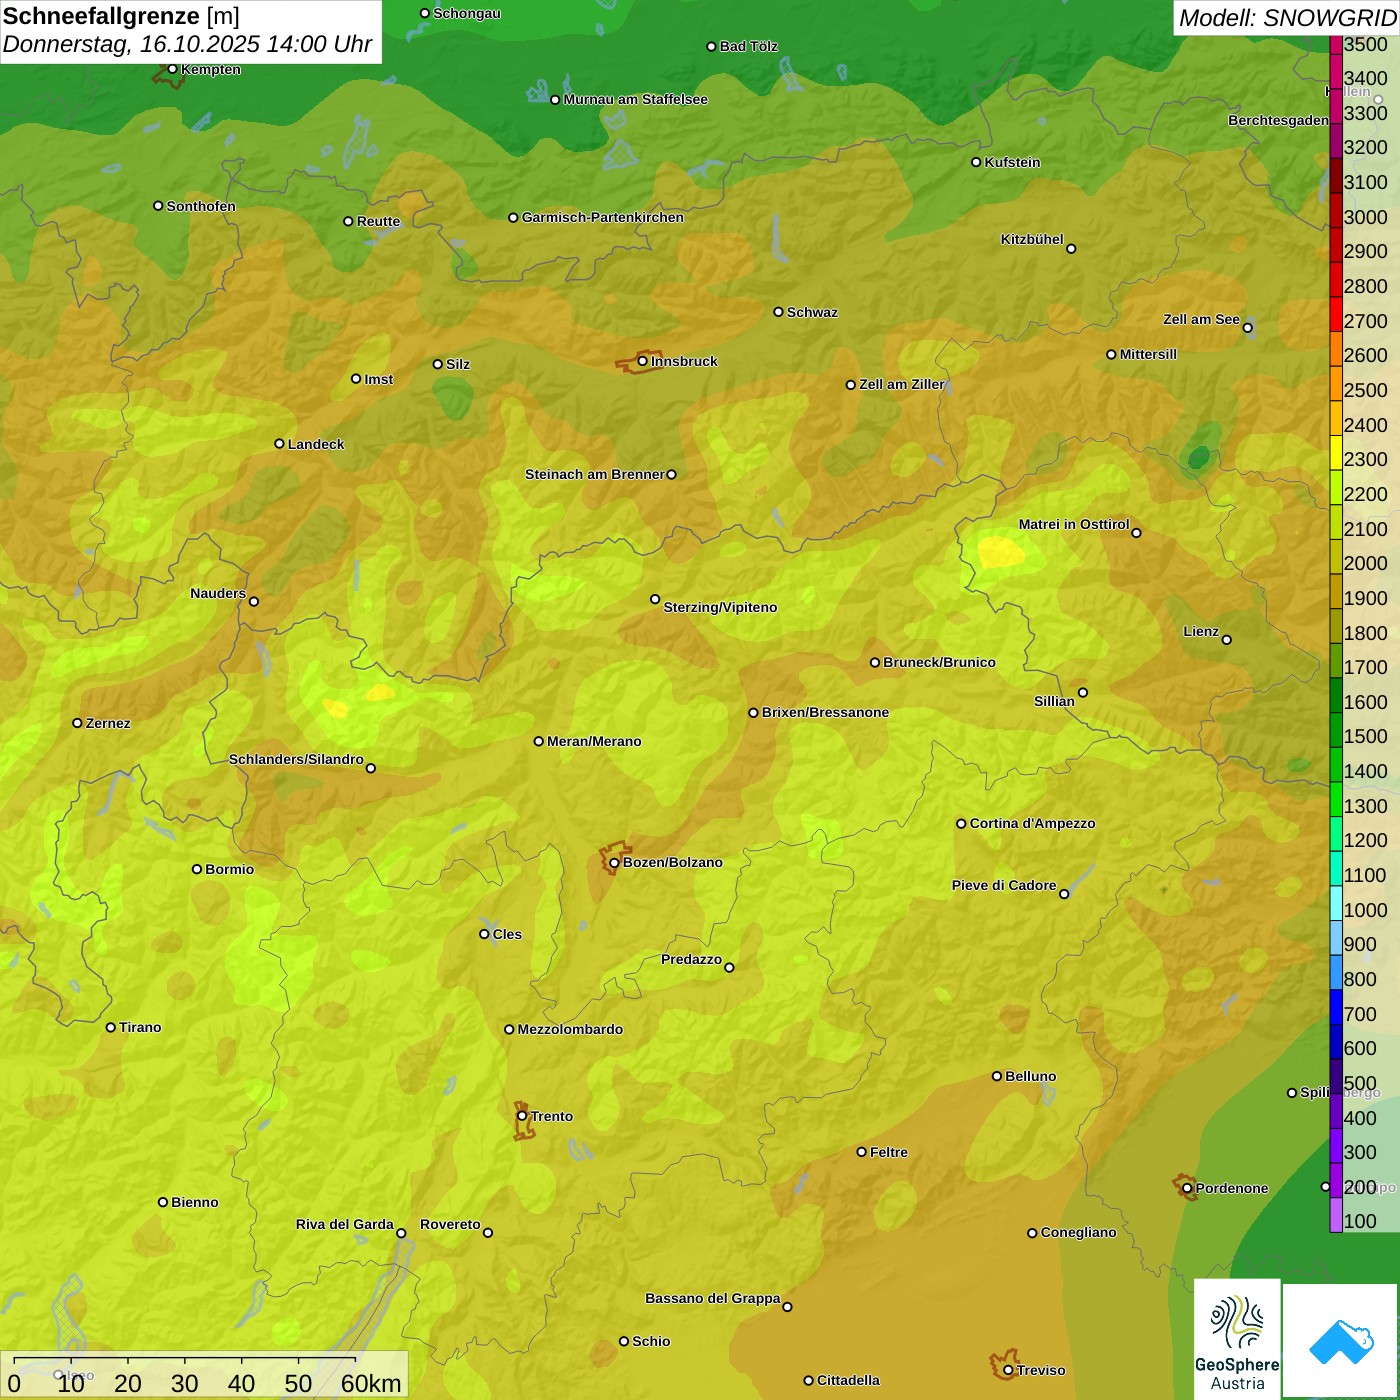This screenshot has width=1400, height=1400.
Task: Click the 'Cittadella' town label
Action: pos(848,1380)
